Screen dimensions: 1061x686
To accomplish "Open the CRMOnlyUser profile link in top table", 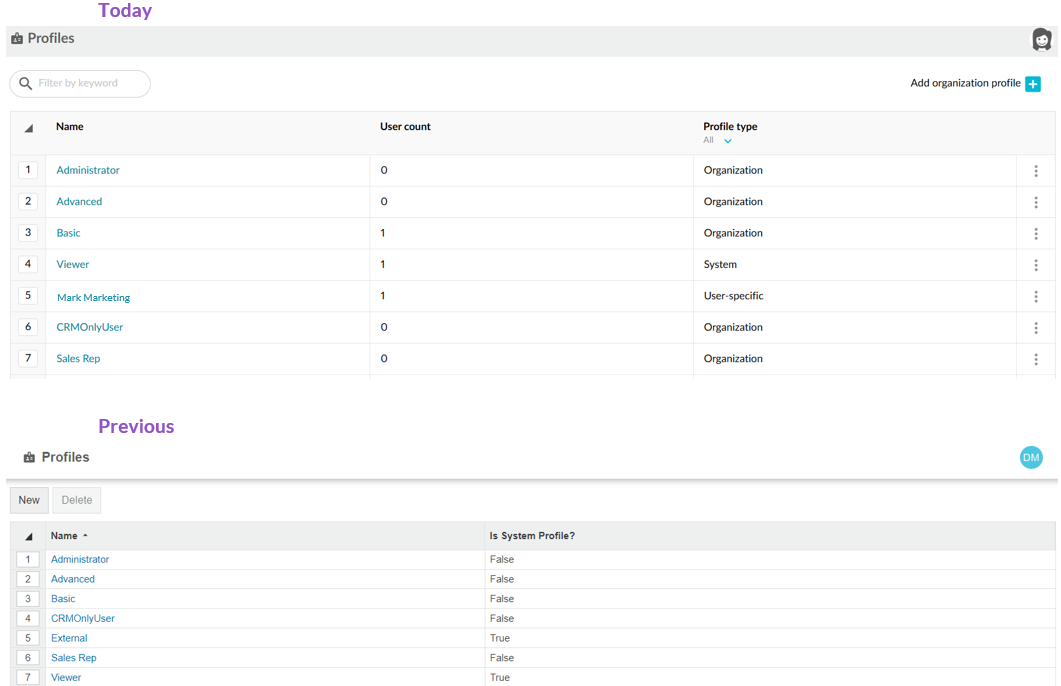I will click(89, 327).
